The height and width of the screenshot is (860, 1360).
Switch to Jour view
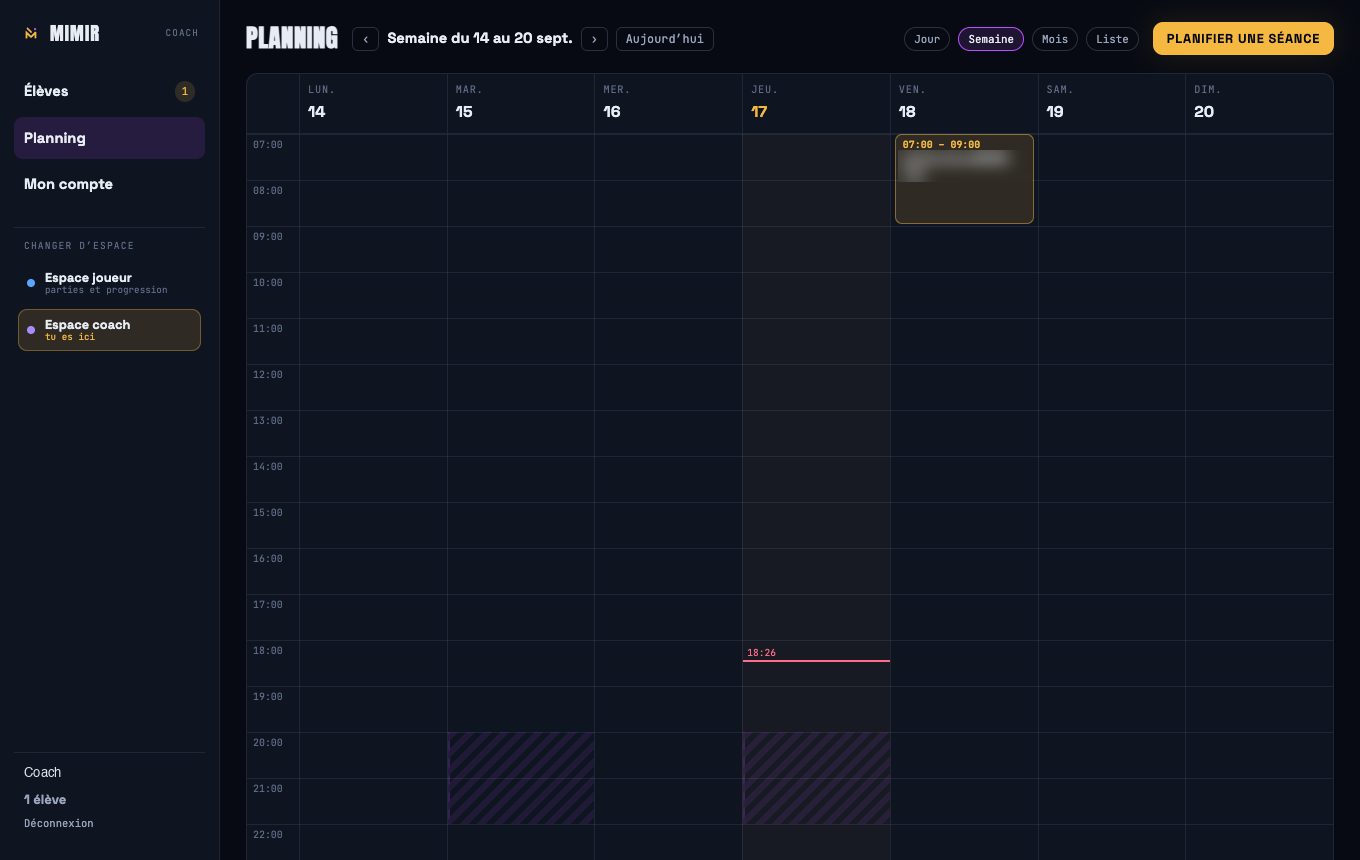[927, 39]
